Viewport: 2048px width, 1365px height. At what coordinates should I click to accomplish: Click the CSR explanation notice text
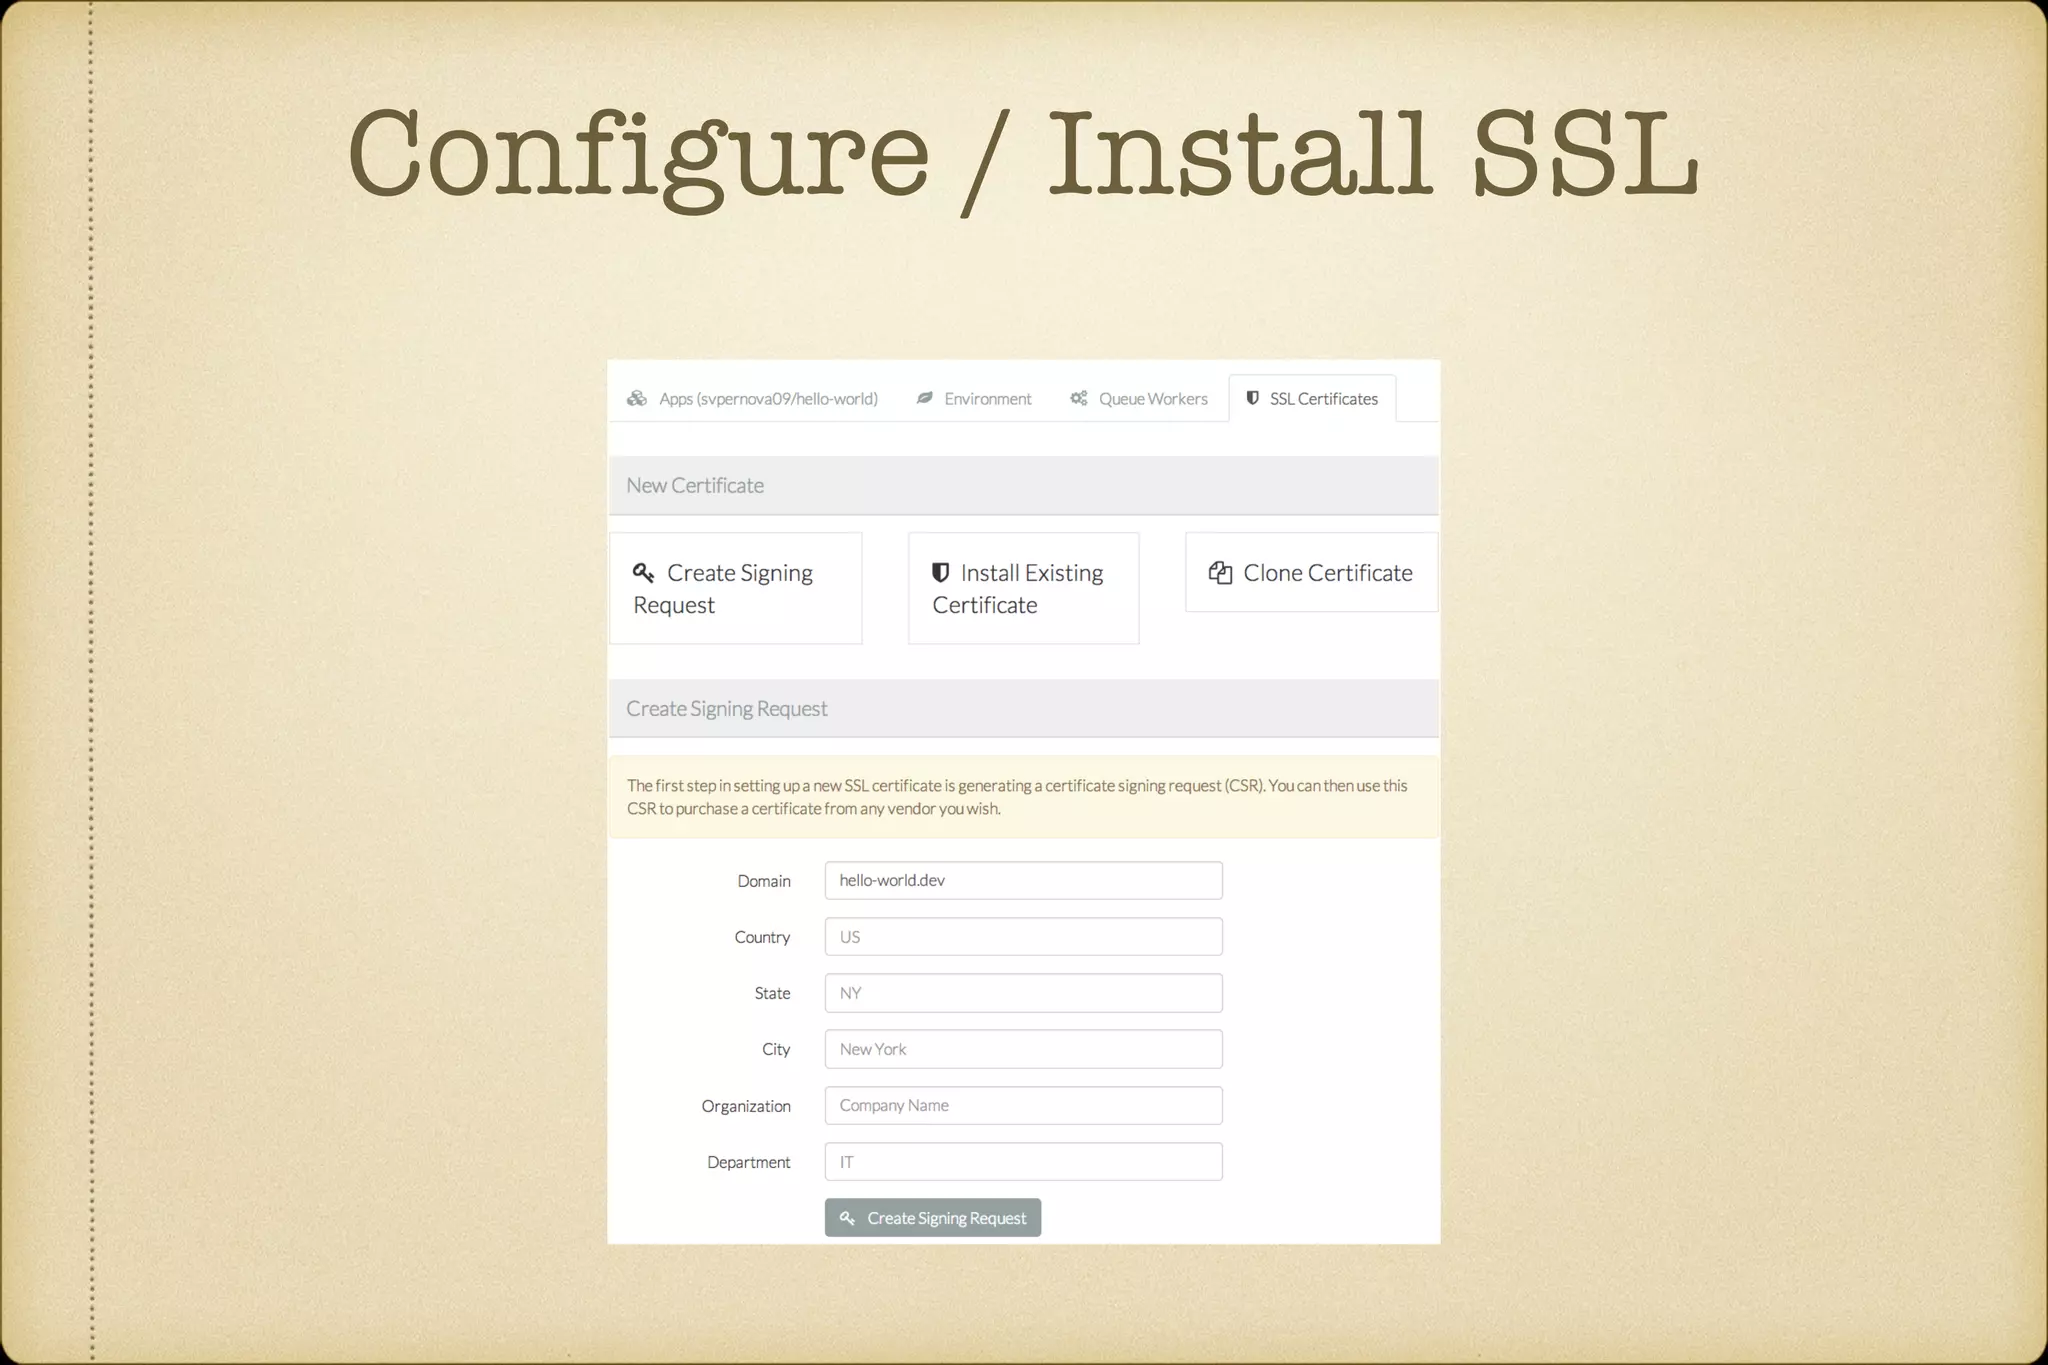[x=1017, y=797]
